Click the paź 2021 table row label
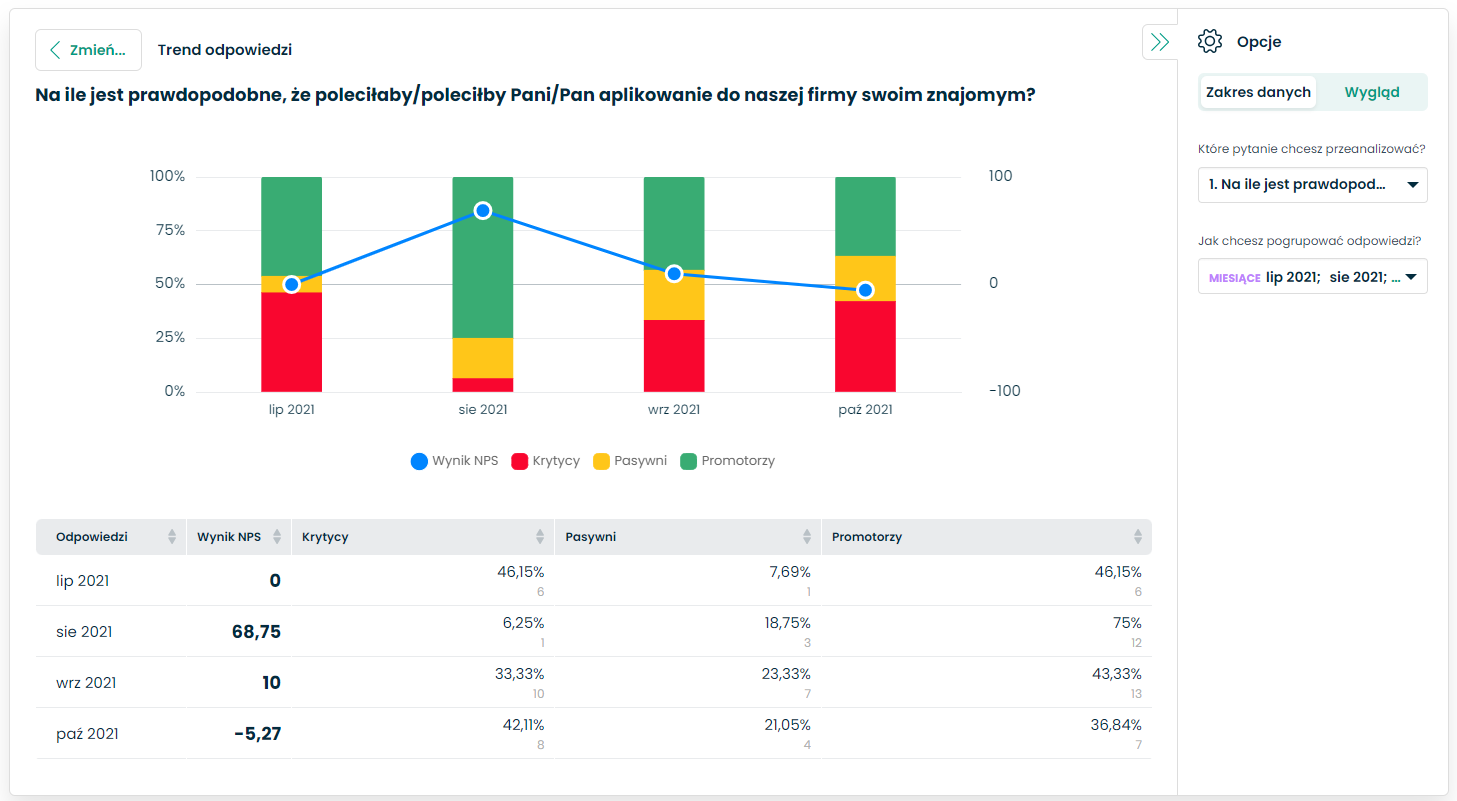1457x801 pixels. [x=87, y=734]
